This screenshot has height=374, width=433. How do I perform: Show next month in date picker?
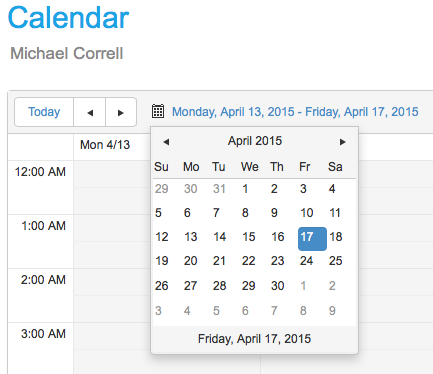(342, 142)
